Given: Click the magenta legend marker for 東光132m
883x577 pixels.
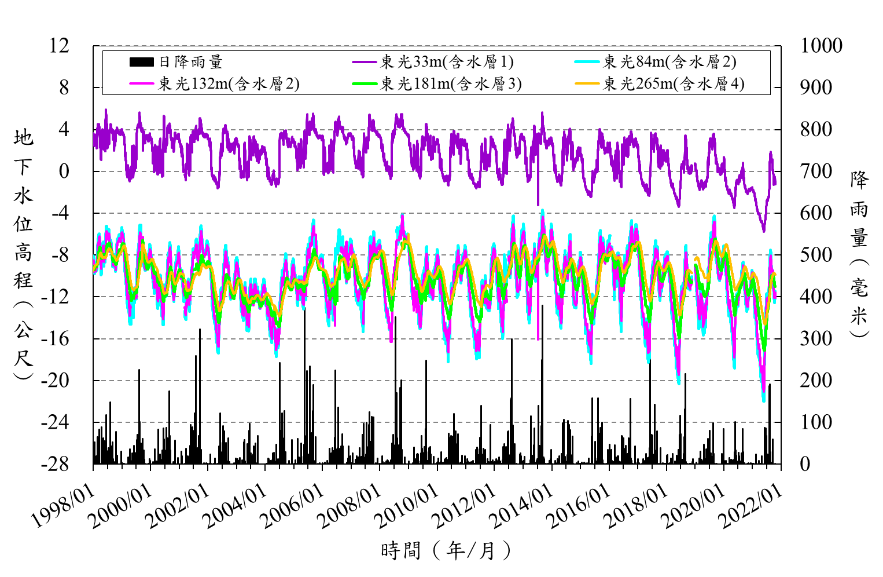Looking at the screenshot, I should point(140,84).
